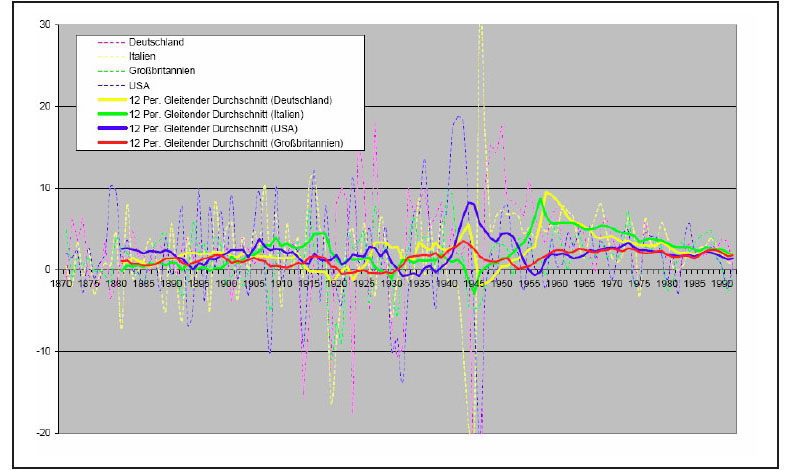Viewport: 791px width, 470px height.
Task: Click the y-axis value -10
Action: 44,351
